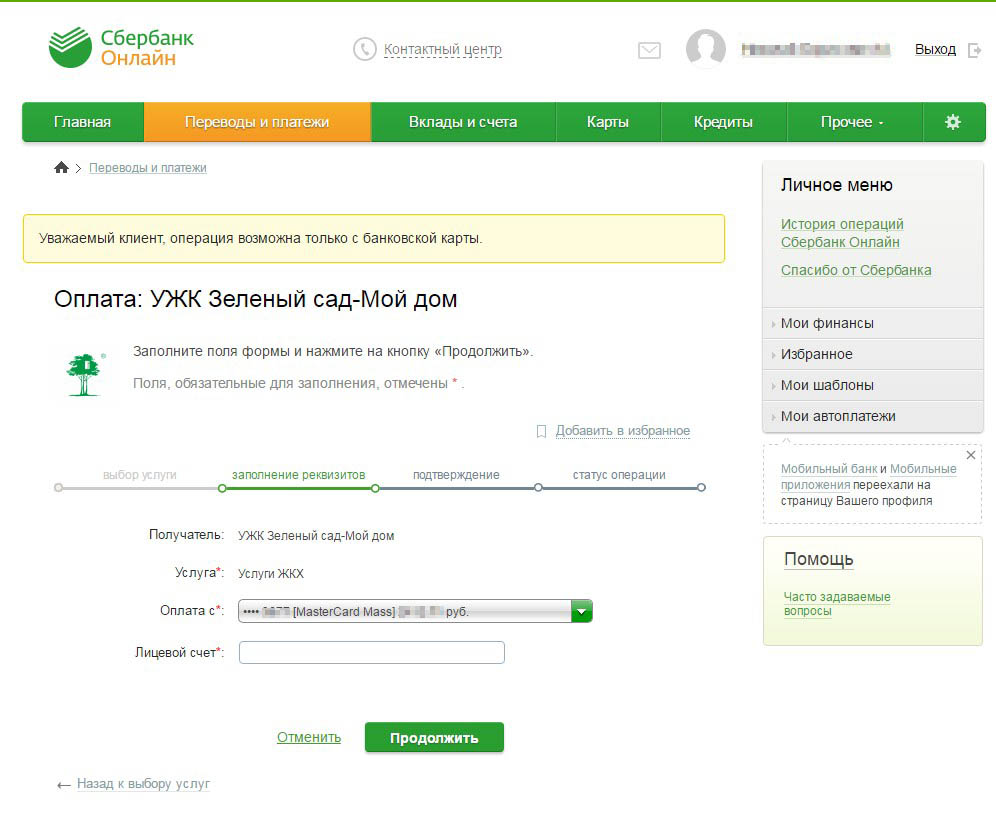Screen dimensions: 996x817
Task: Click the заполнение реквизитов step label
Action: [x=299, y=475]
